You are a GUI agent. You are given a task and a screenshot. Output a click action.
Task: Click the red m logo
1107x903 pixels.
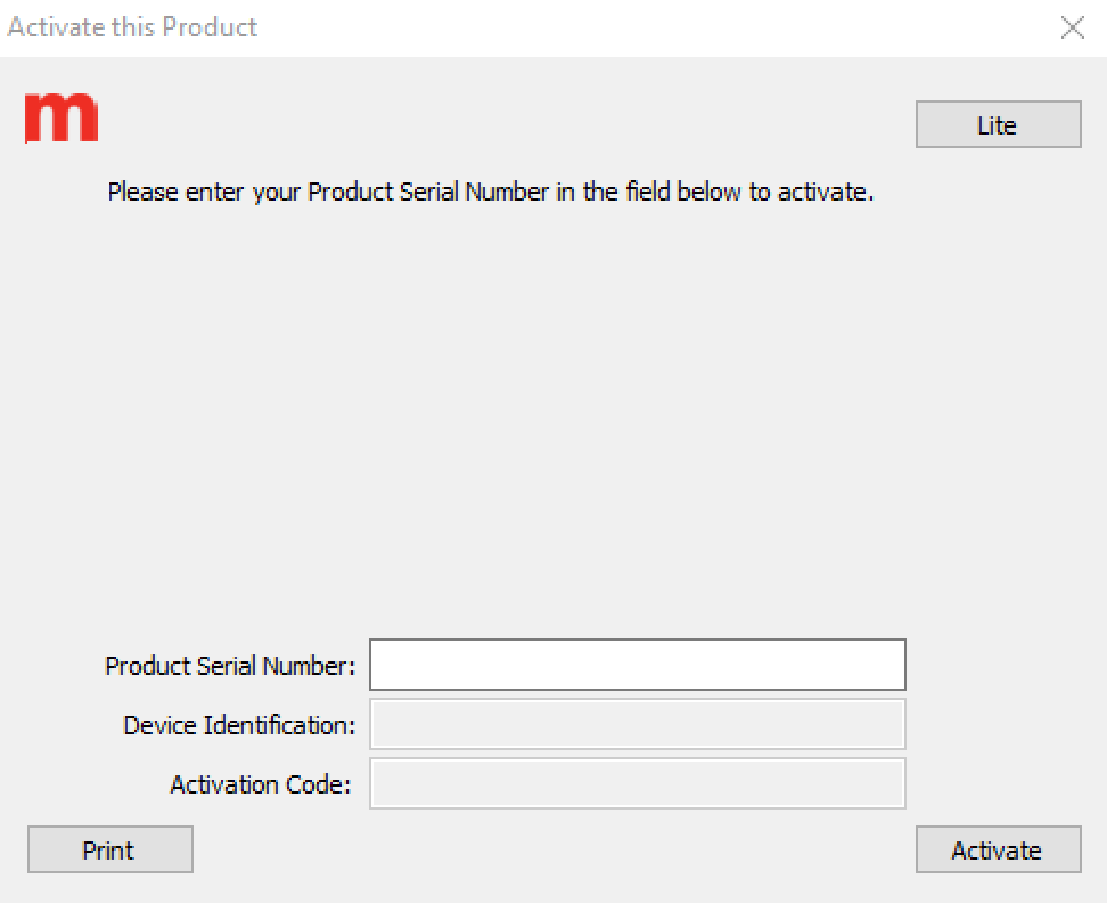pos(61,119)
